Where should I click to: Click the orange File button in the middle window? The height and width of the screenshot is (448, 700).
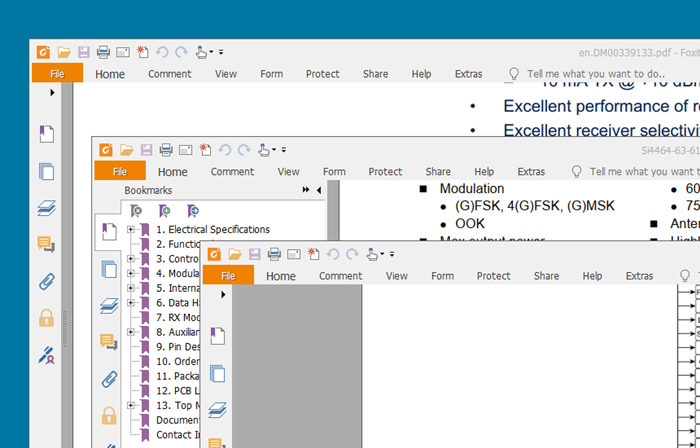pos(113,172)
